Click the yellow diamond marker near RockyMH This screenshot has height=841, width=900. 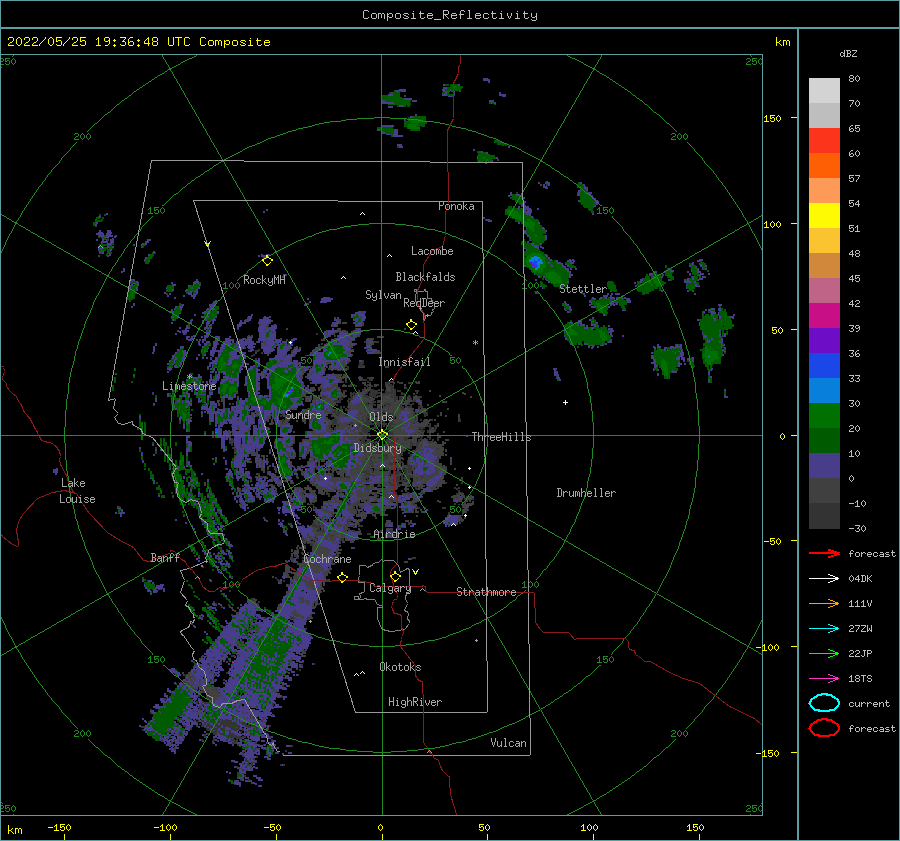[x=267, y=261]
